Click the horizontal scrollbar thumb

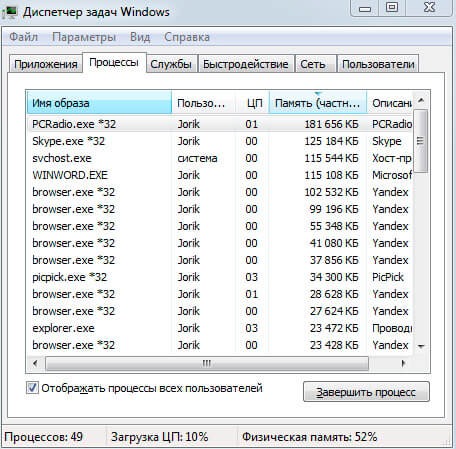pos(207,363)
